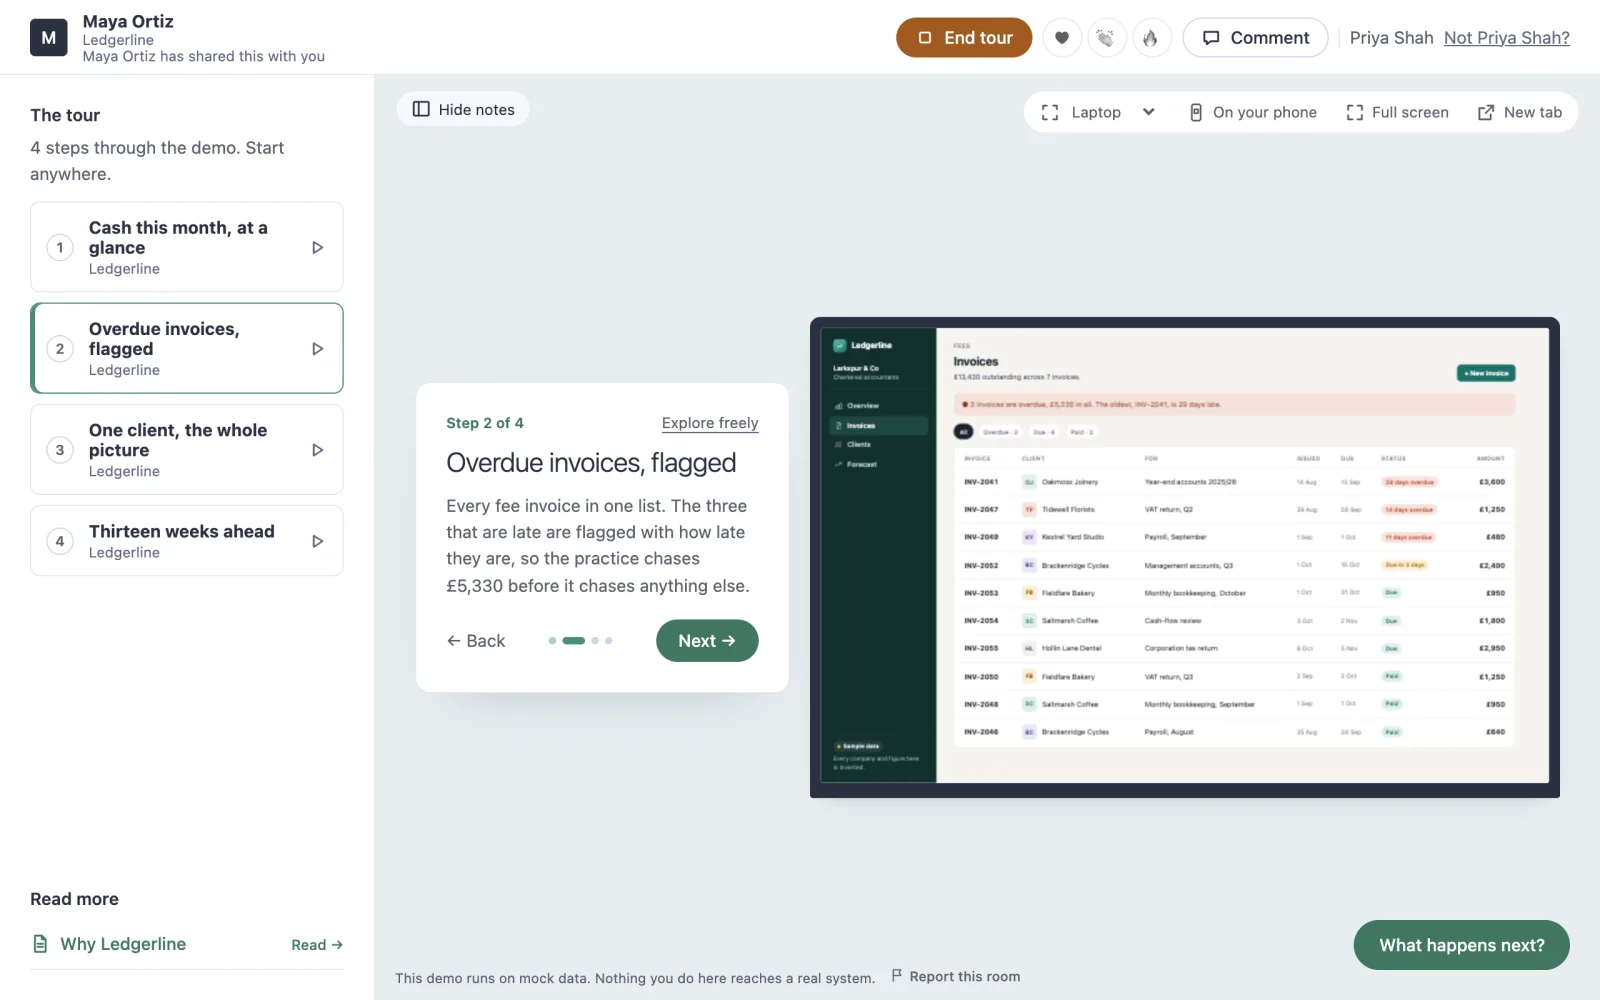This screenshot has height=1000, width=1600.
Task: Filter invoices by Overdue pill
Action: 1000,432
